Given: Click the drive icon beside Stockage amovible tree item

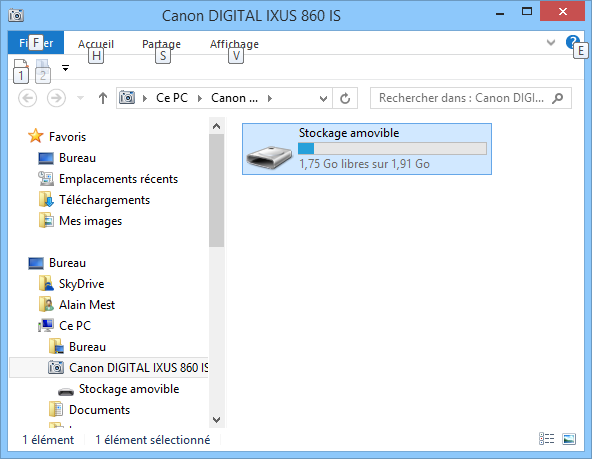Looking at the screenshot, I should point(66,391).
